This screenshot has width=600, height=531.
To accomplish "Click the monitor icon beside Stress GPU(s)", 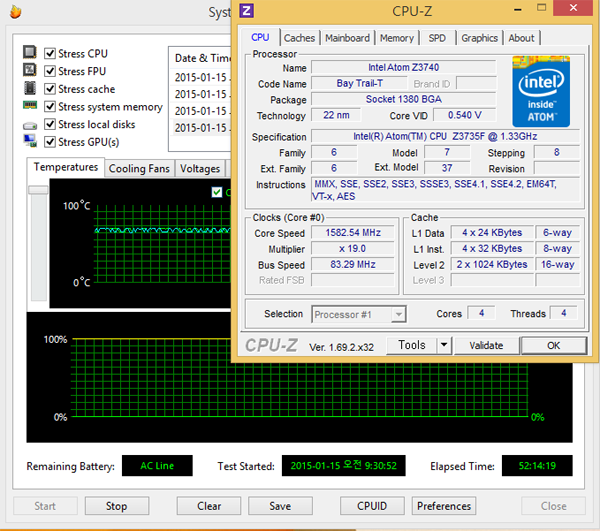I will (30, 141).
